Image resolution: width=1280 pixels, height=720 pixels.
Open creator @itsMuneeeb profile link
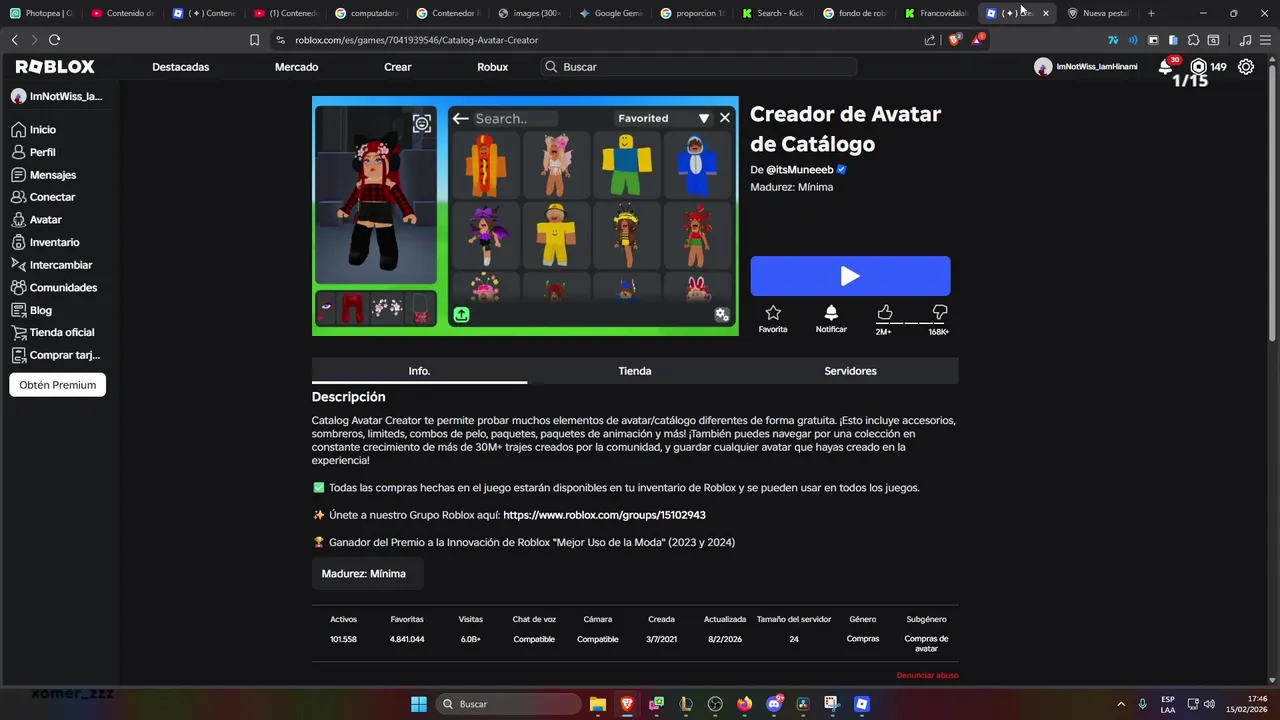[800, 170]
